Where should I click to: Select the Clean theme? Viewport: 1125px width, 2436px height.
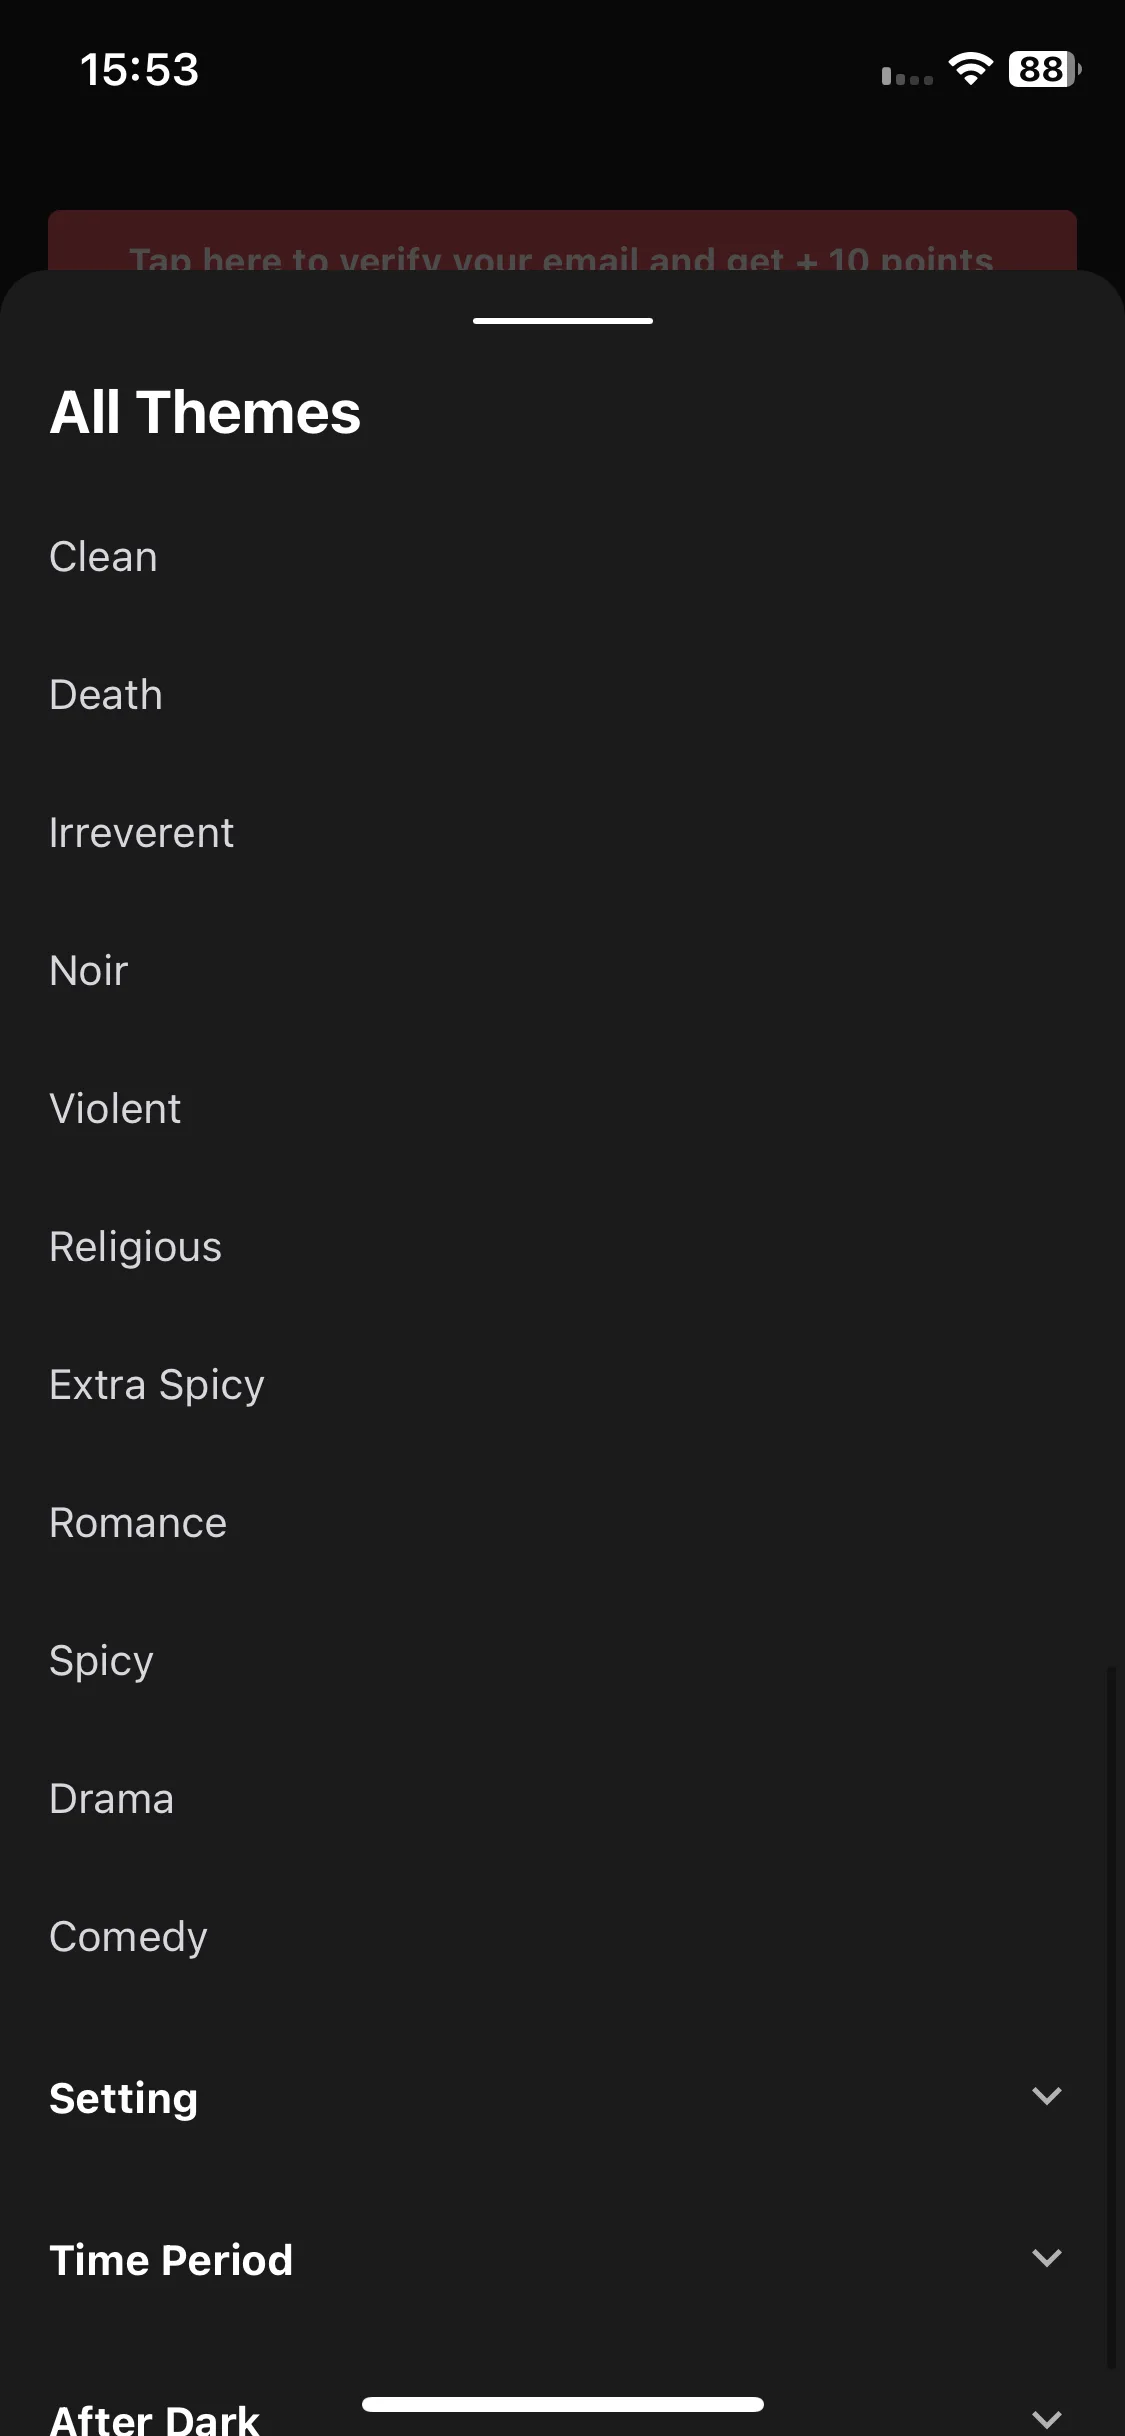coord(104,557)
